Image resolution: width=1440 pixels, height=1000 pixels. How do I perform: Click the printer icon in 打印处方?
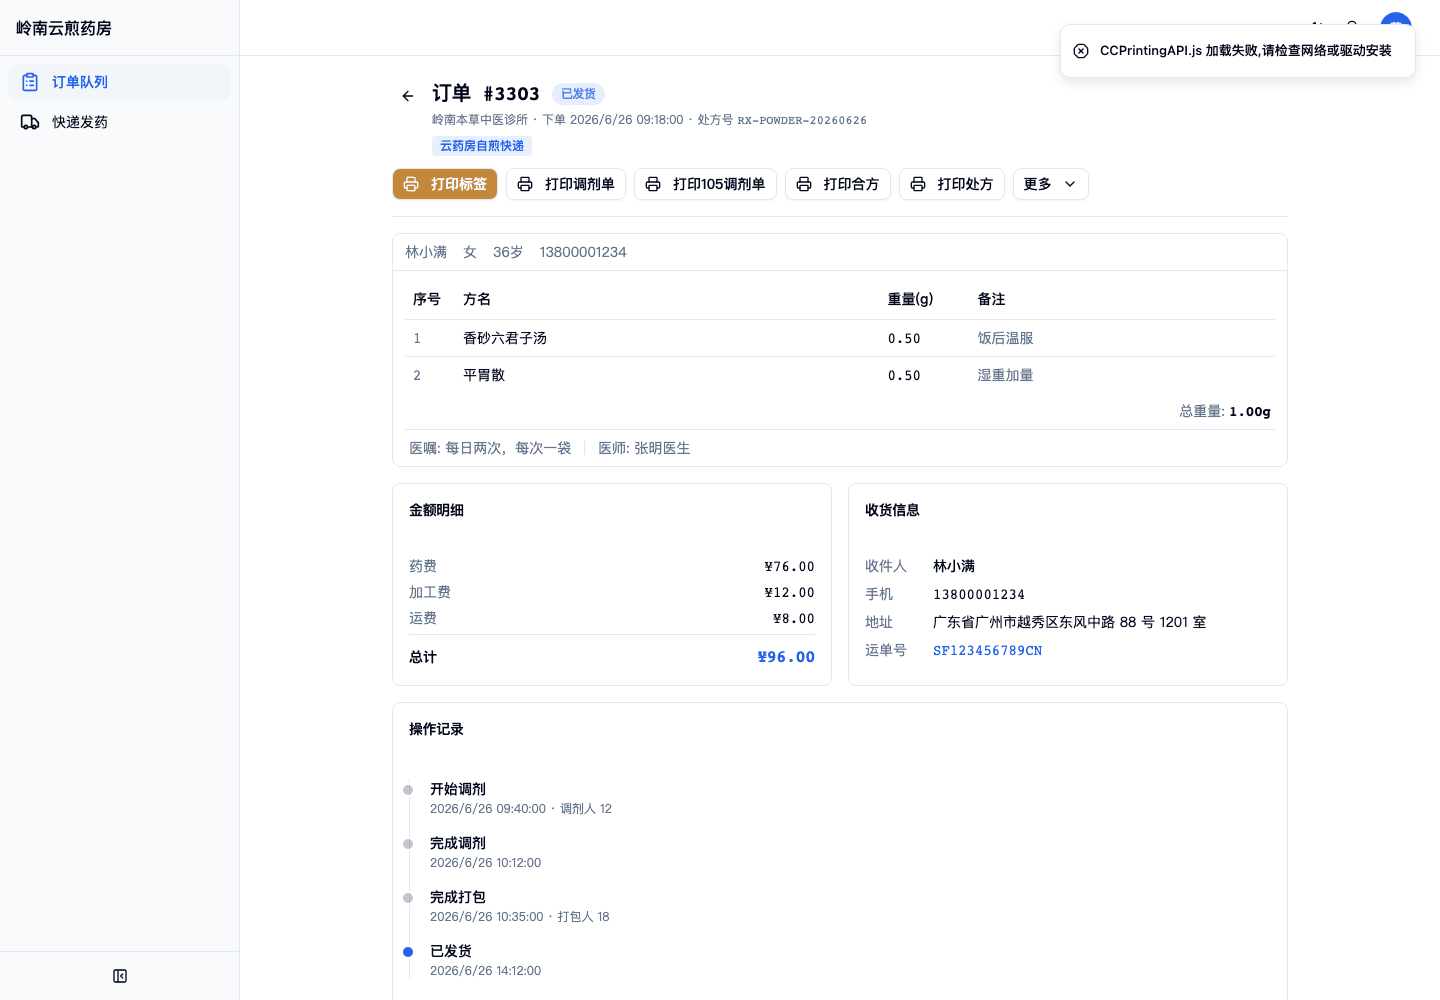pyautogui.click(x=918, y=184)
